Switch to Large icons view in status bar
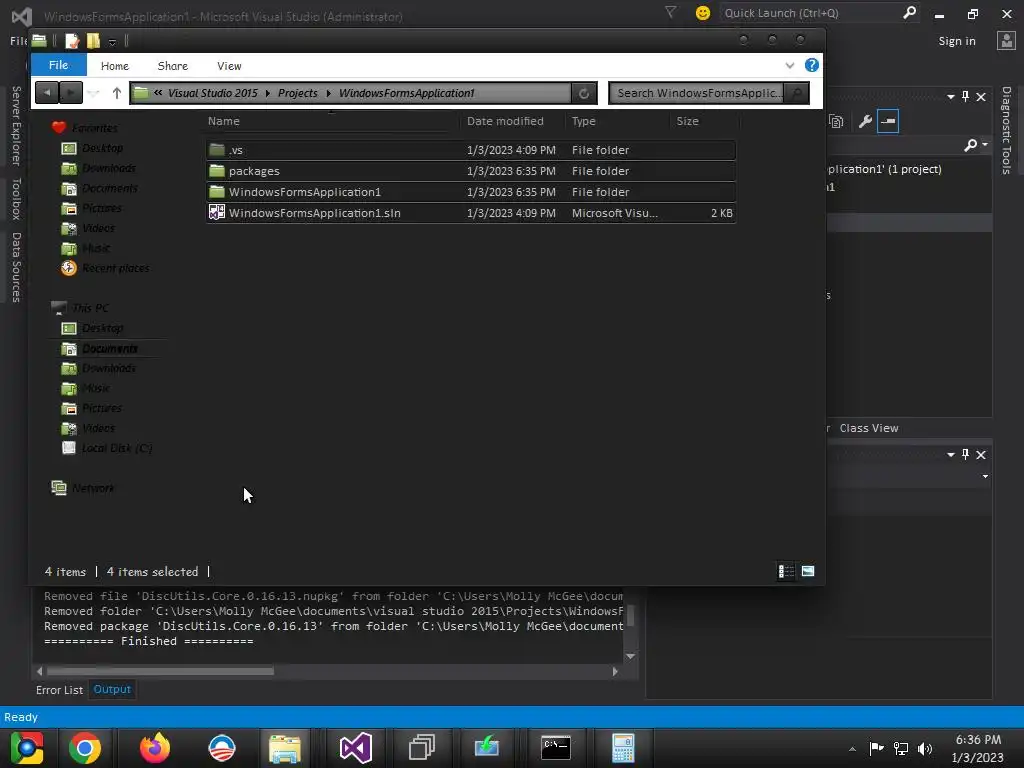This screenshot has height=768, width=1024. (x=808, y=571)
